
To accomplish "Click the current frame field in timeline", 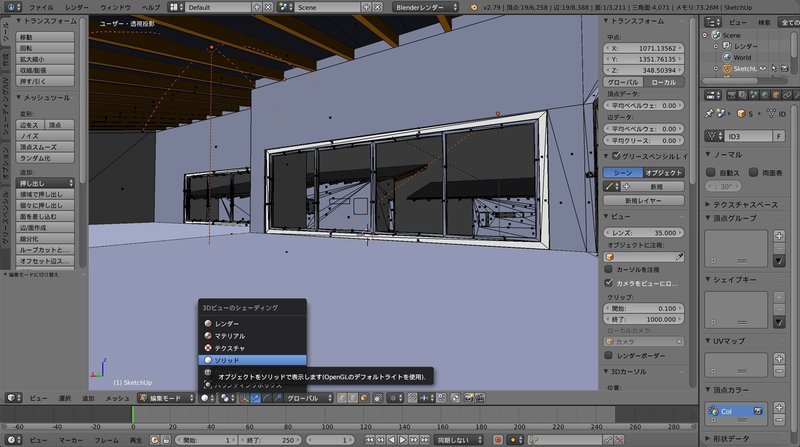I will point(330,440).
